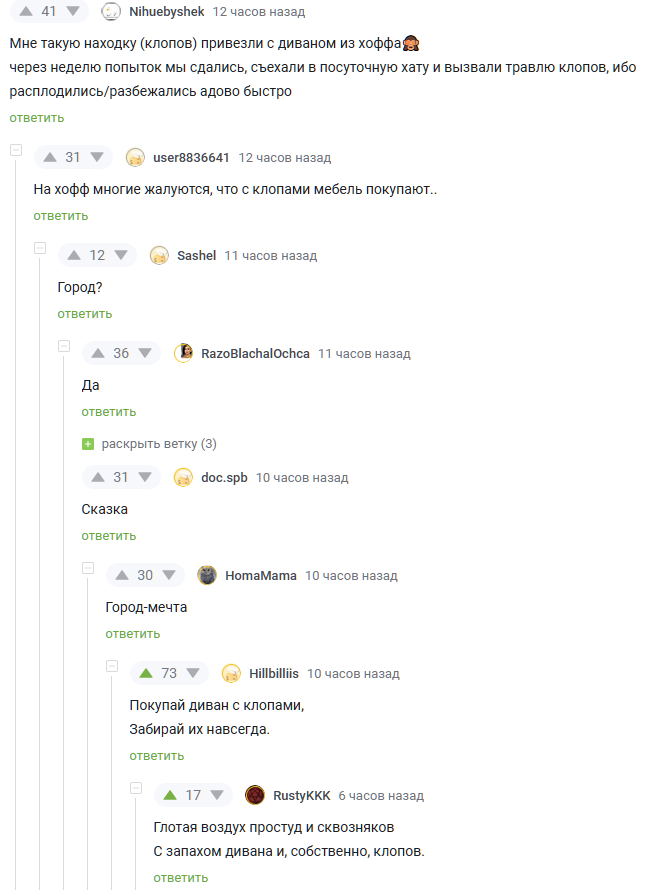Downvote the doc.spb comment

(x=145, y=477)
